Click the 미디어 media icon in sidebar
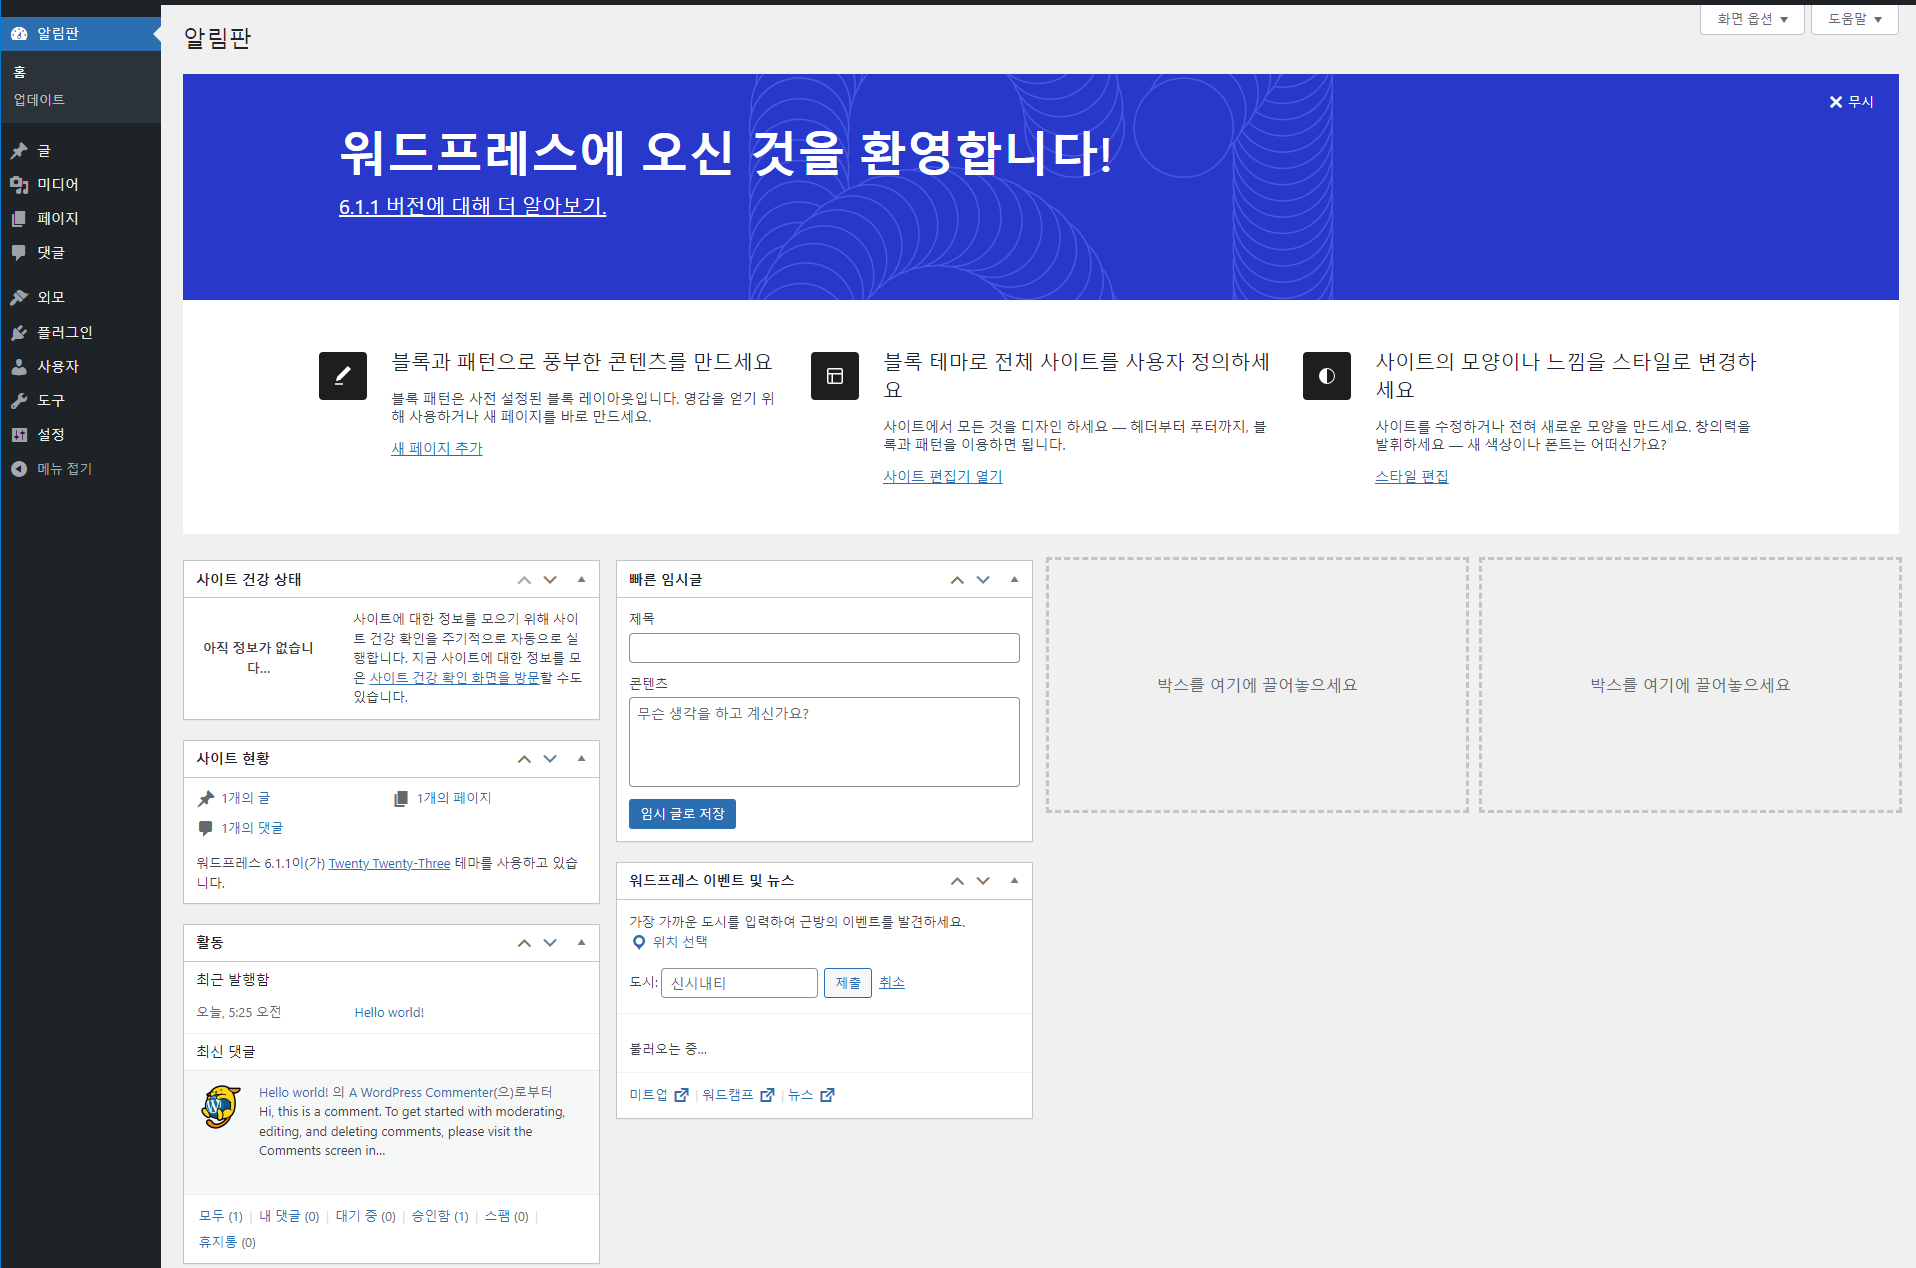Image resolution: width=1916 pixels, height=1268 pixels. [x=19, y=185]
